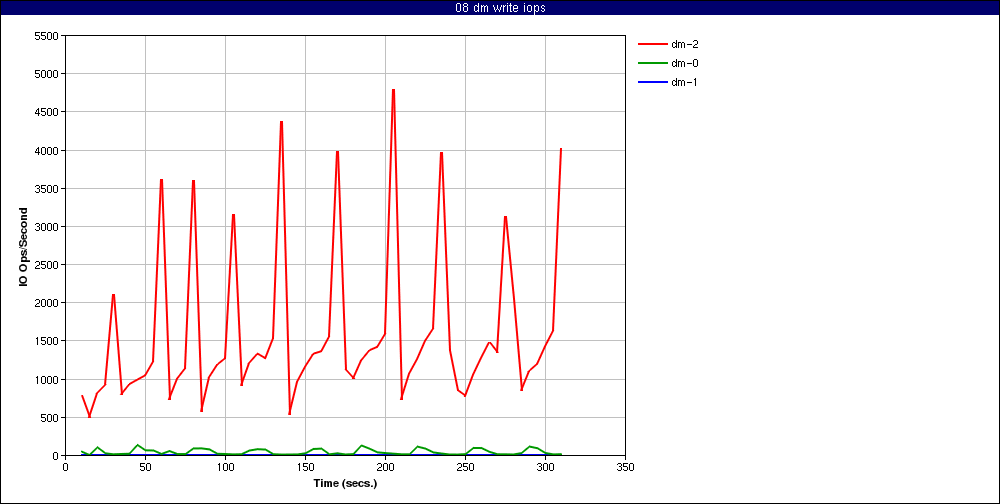Click the x-axis value 200

(385, 467)
